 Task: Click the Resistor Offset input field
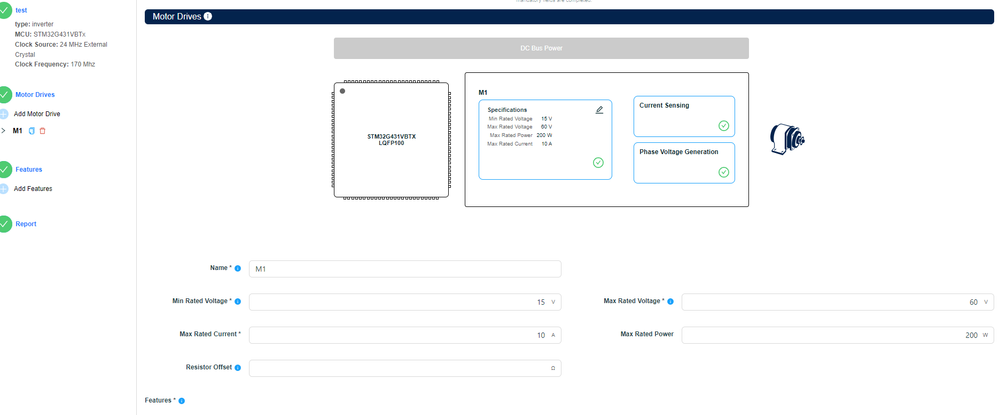coord(405,368)
